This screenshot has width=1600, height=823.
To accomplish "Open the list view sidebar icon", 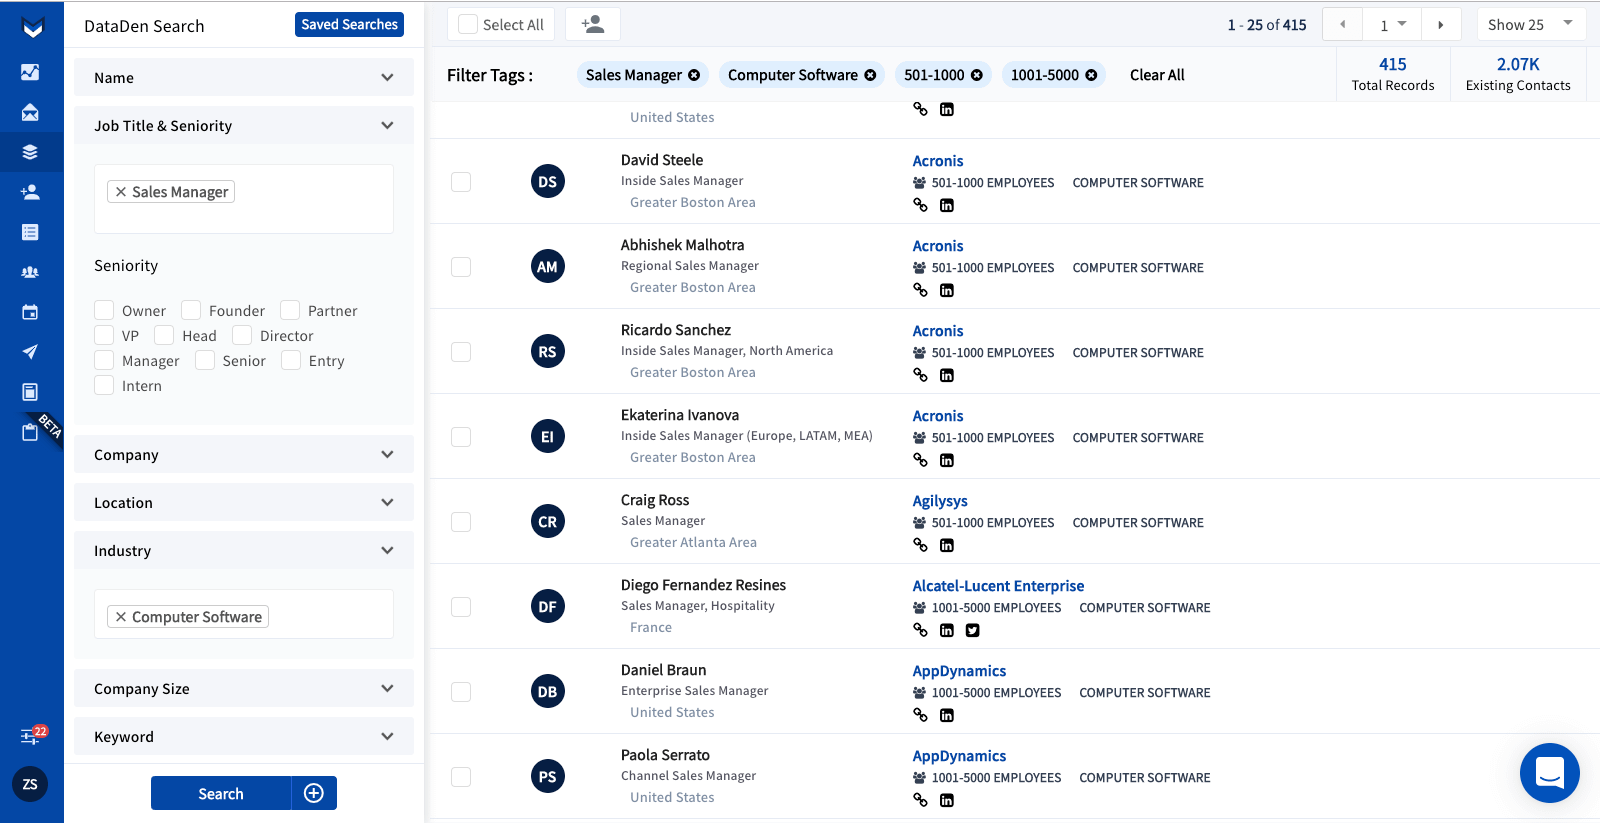I will 30,232.
